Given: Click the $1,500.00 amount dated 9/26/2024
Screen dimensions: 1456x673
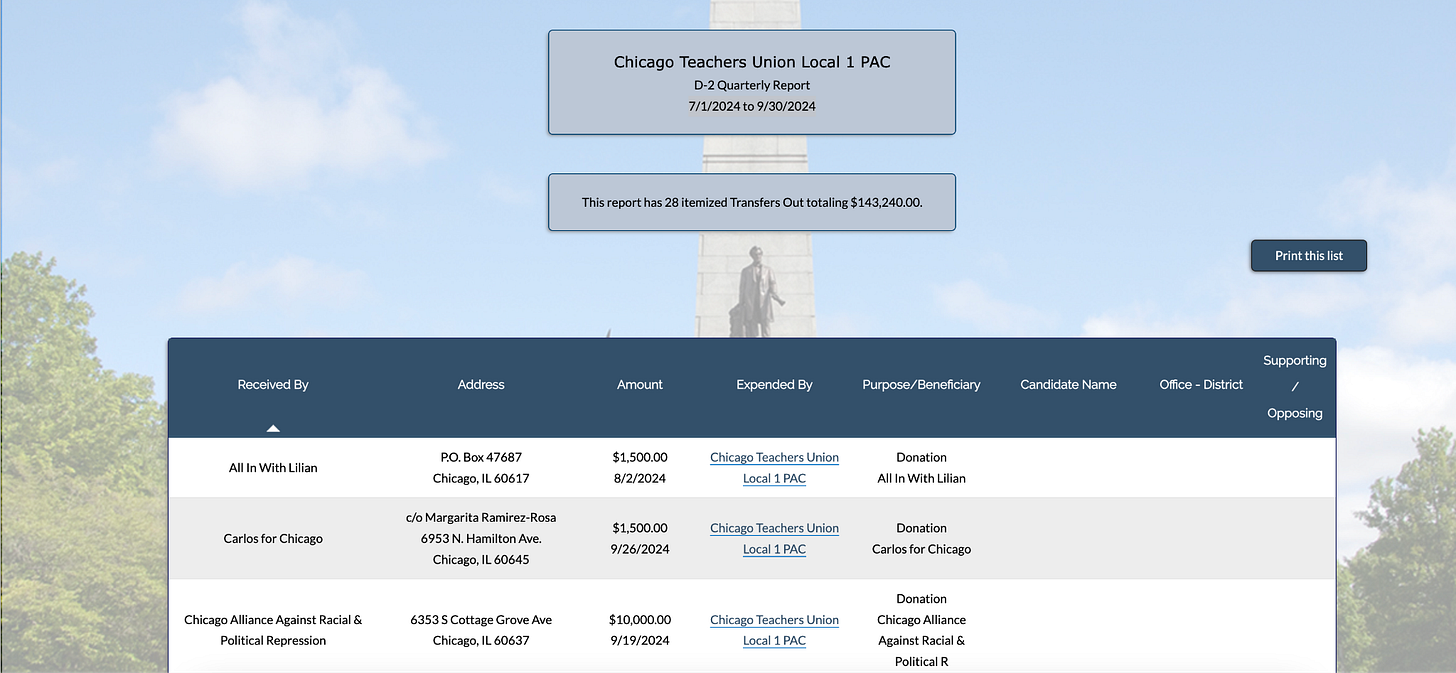Looking at the screenshot, I should [x=640, y=539].
